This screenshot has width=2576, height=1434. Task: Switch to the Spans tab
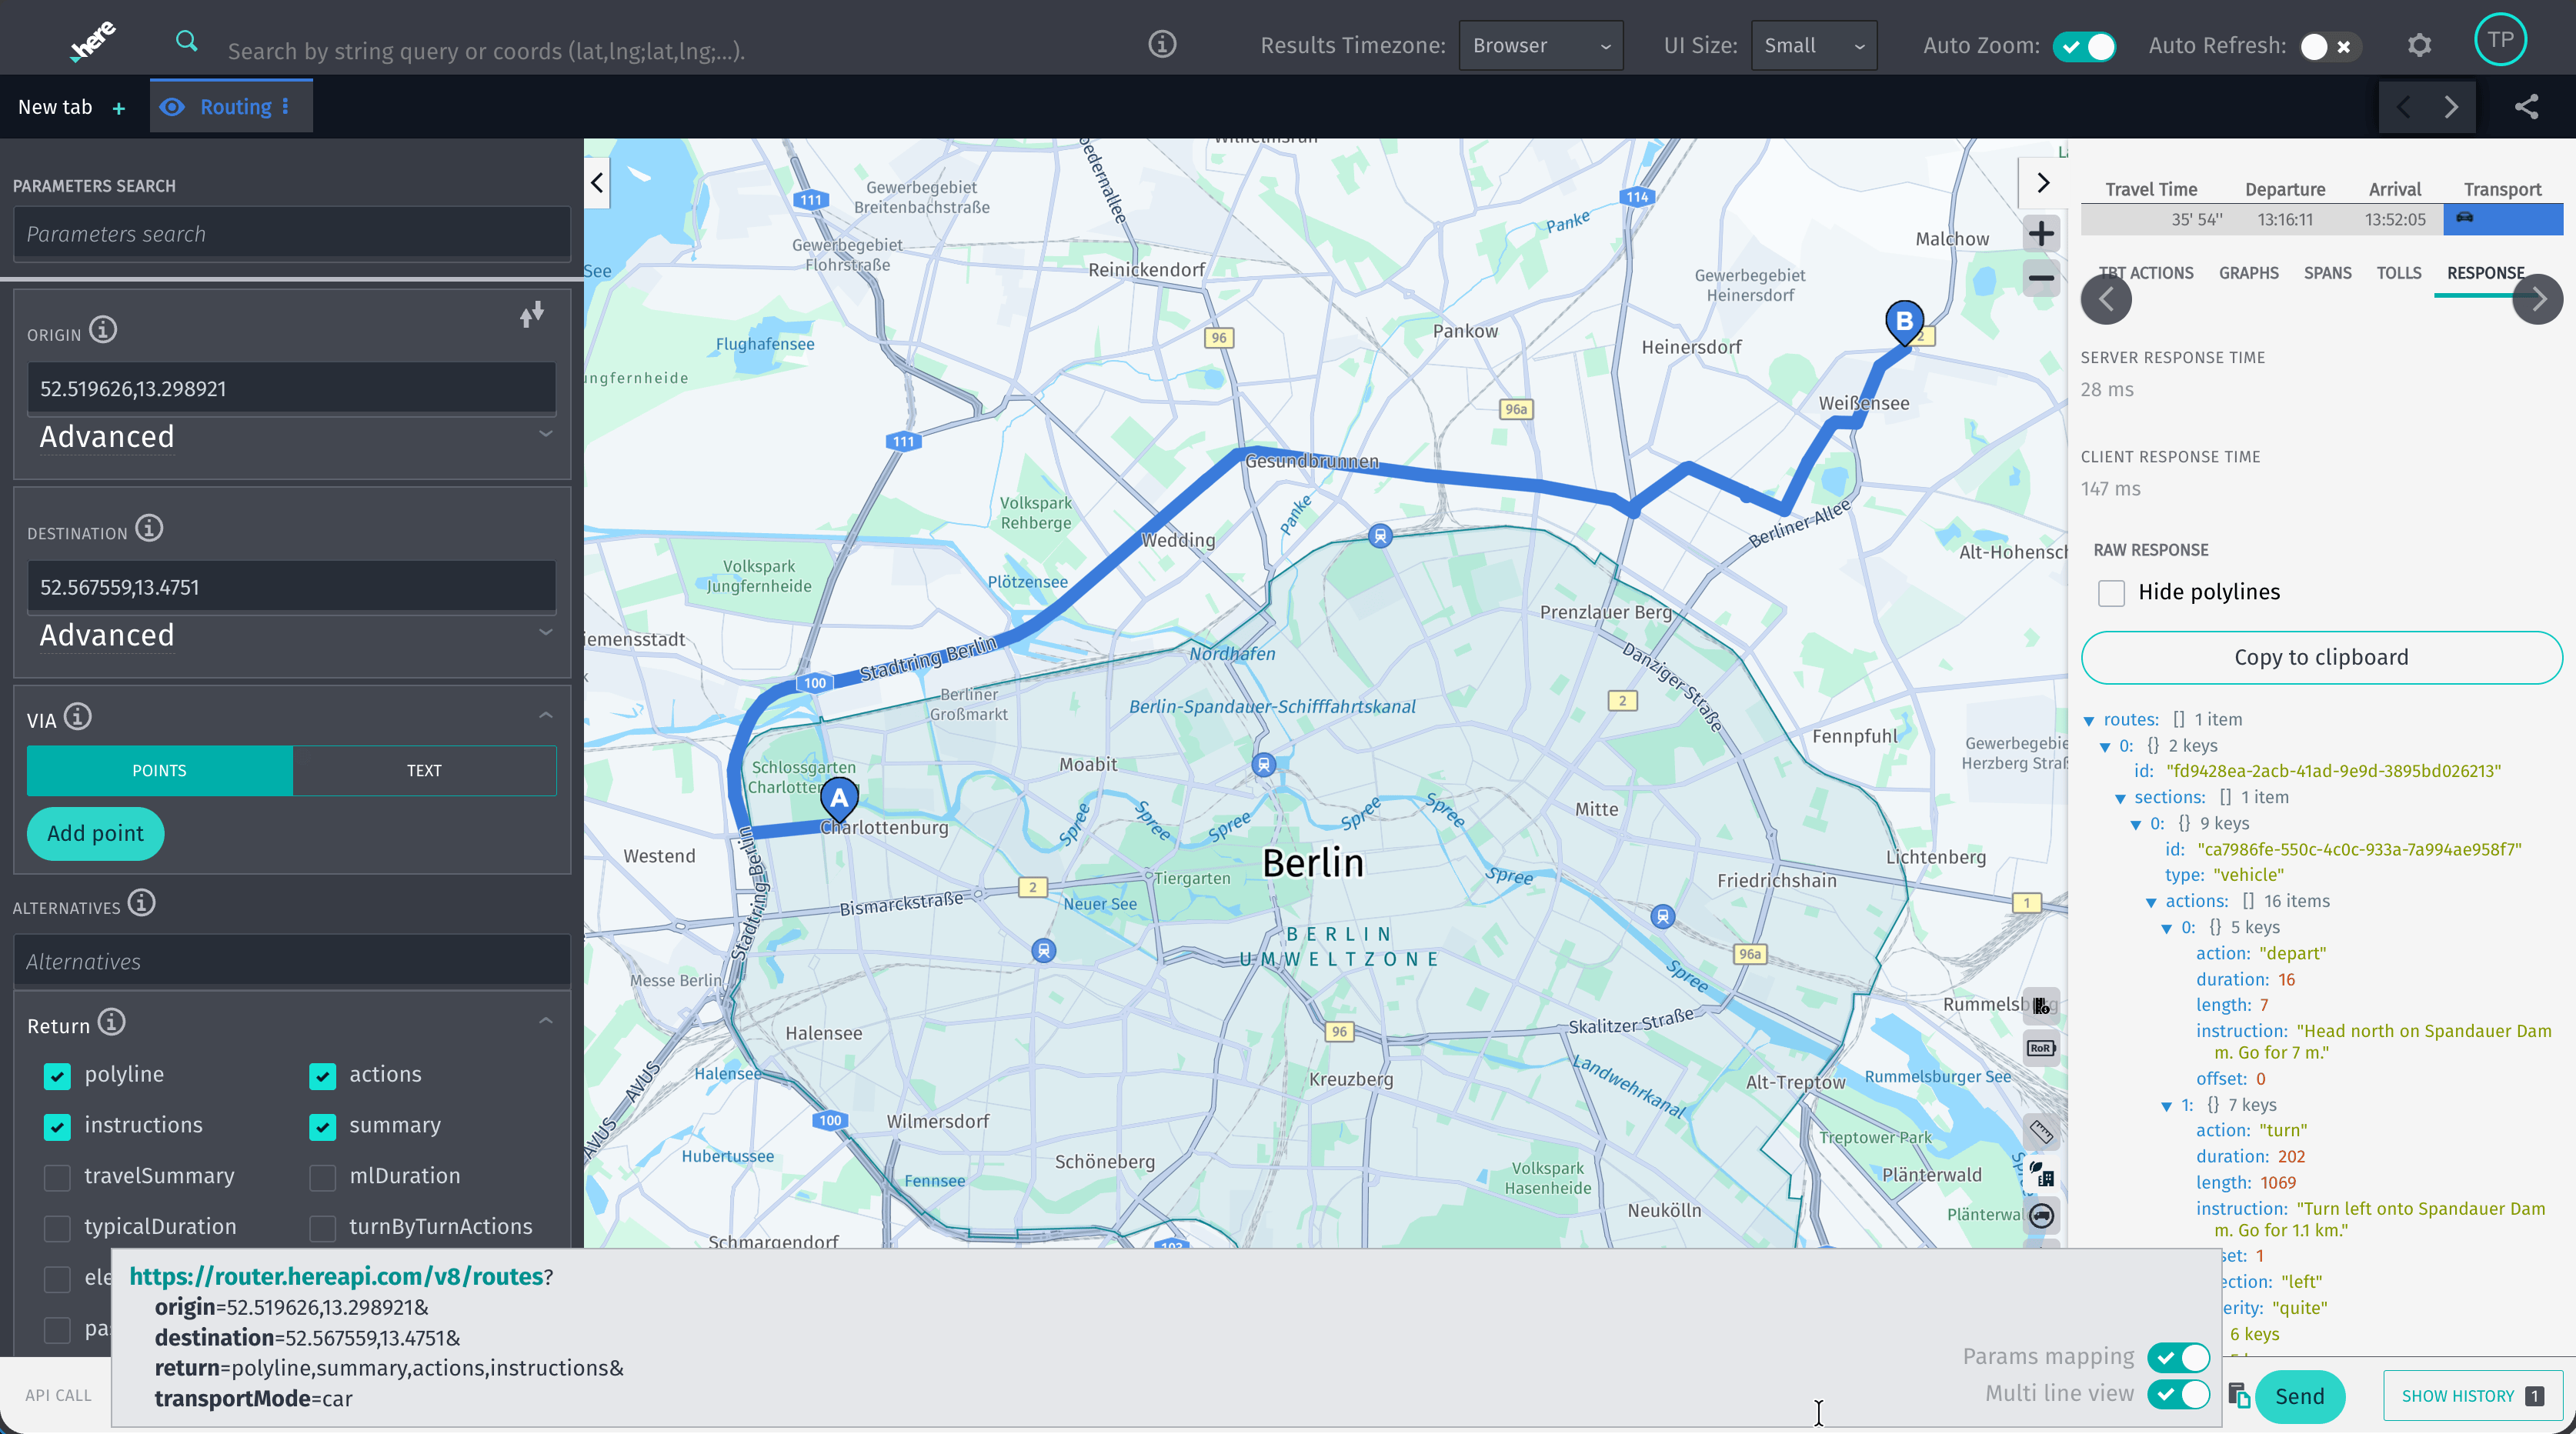(2327, 273)
